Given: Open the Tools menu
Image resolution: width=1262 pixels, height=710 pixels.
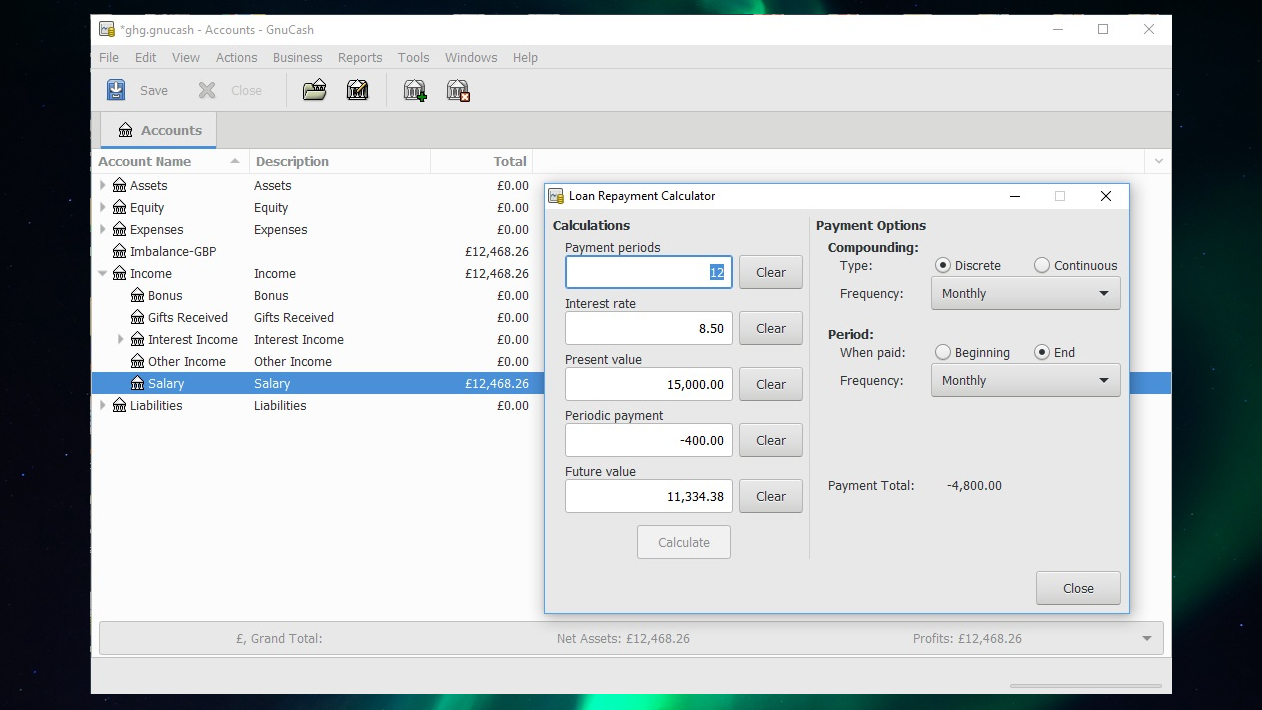Looking at the screenshot, I should 413,57.
